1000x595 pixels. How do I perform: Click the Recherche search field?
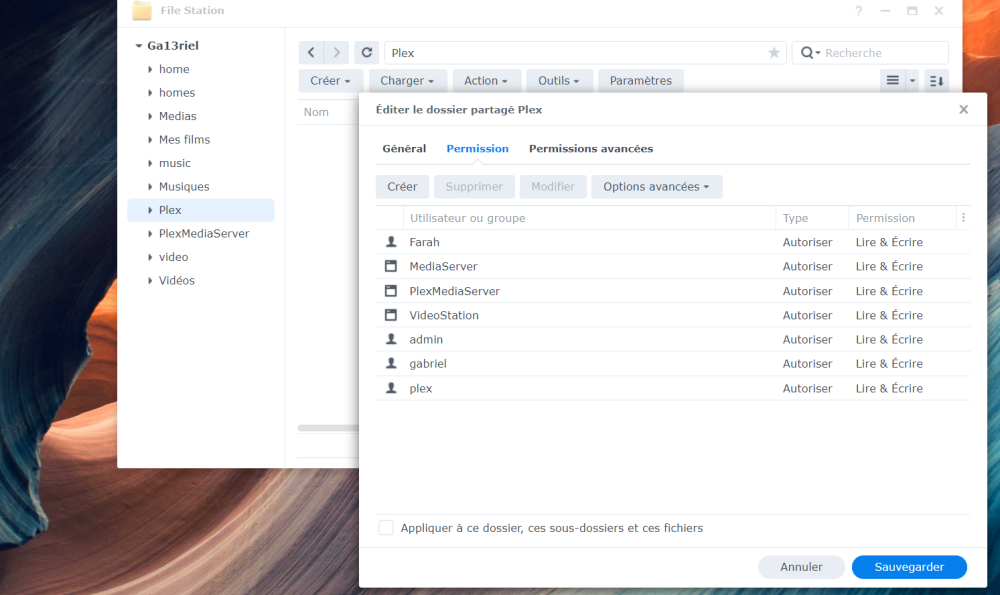[x=880, y=53]
